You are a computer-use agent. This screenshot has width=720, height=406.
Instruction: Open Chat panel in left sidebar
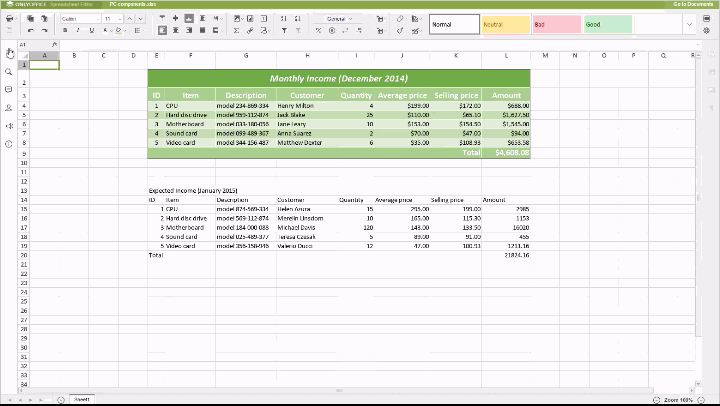tap(8, 108)
